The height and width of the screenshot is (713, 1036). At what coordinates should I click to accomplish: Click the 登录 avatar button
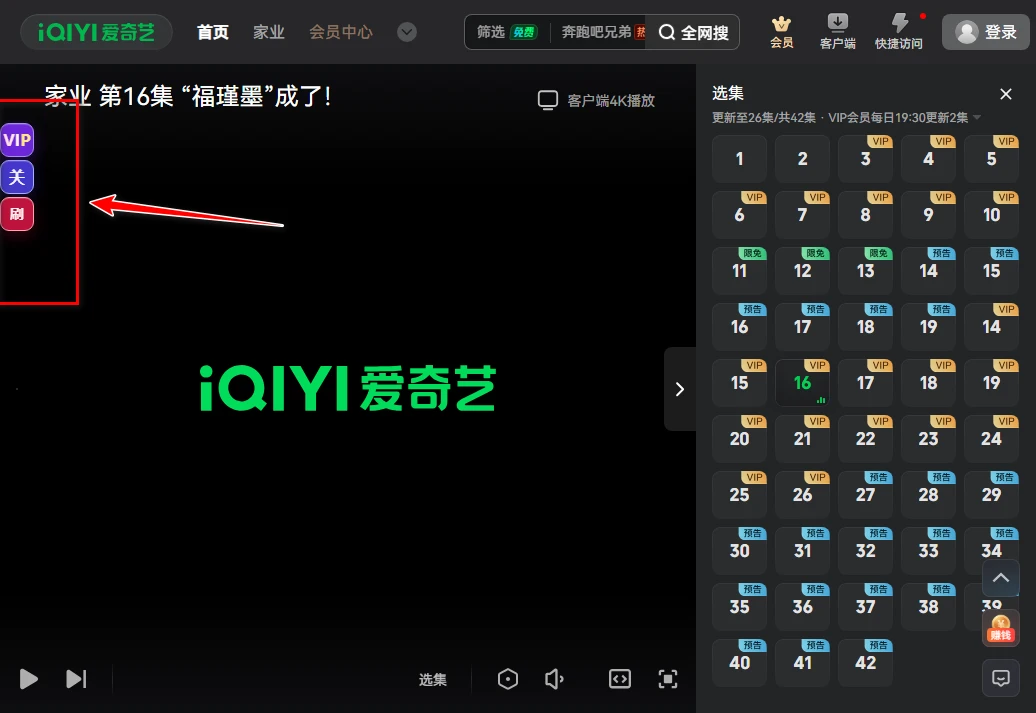[986, 32]
